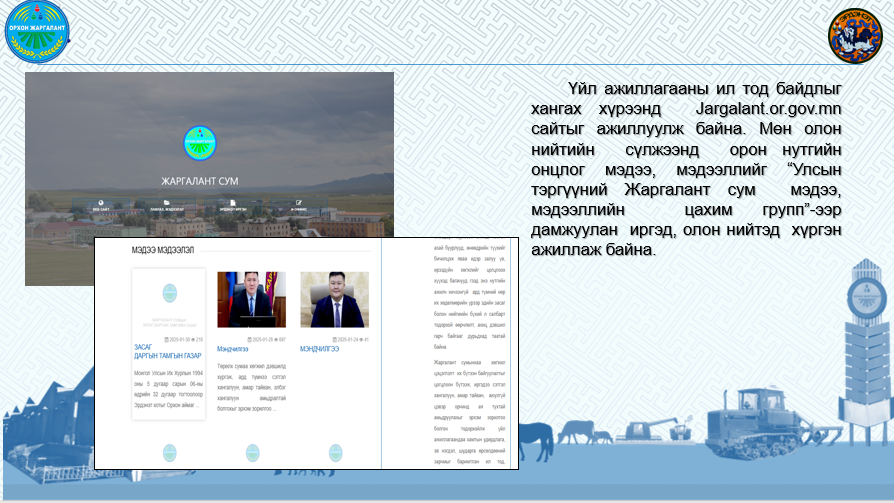Click the circular sum logo above ЖАРГАЛАНТ СУМ
This screenshot has height=503, width=894.
[x=200, y=142]
